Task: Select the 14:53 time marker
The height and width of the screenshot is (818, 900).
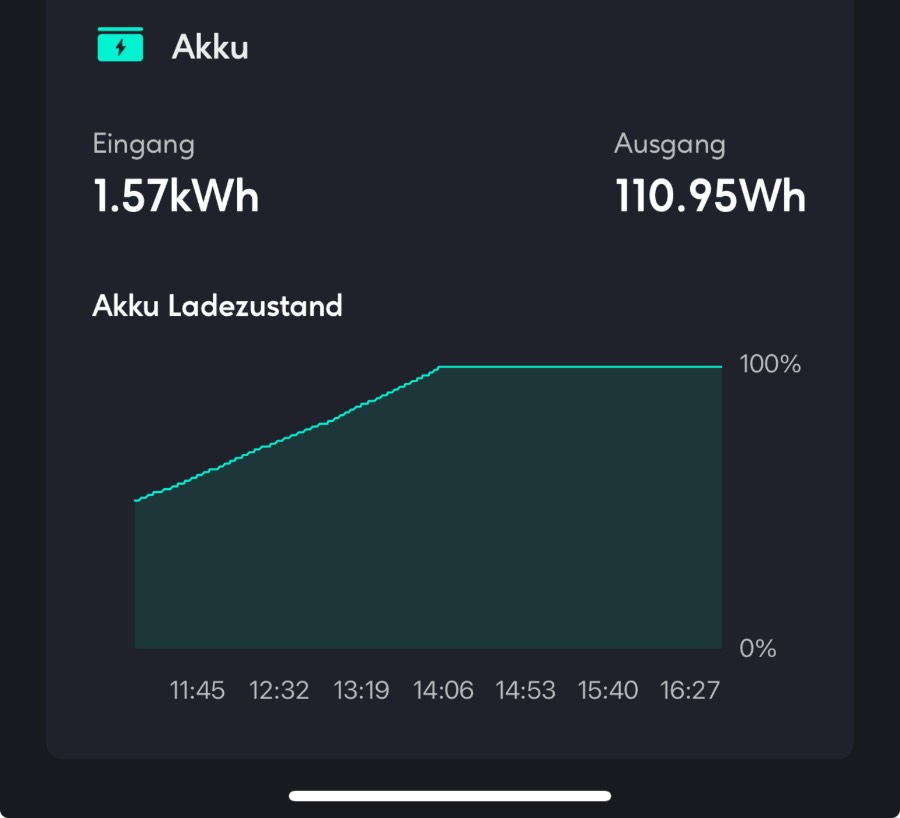Action: (x=525, y=690)
